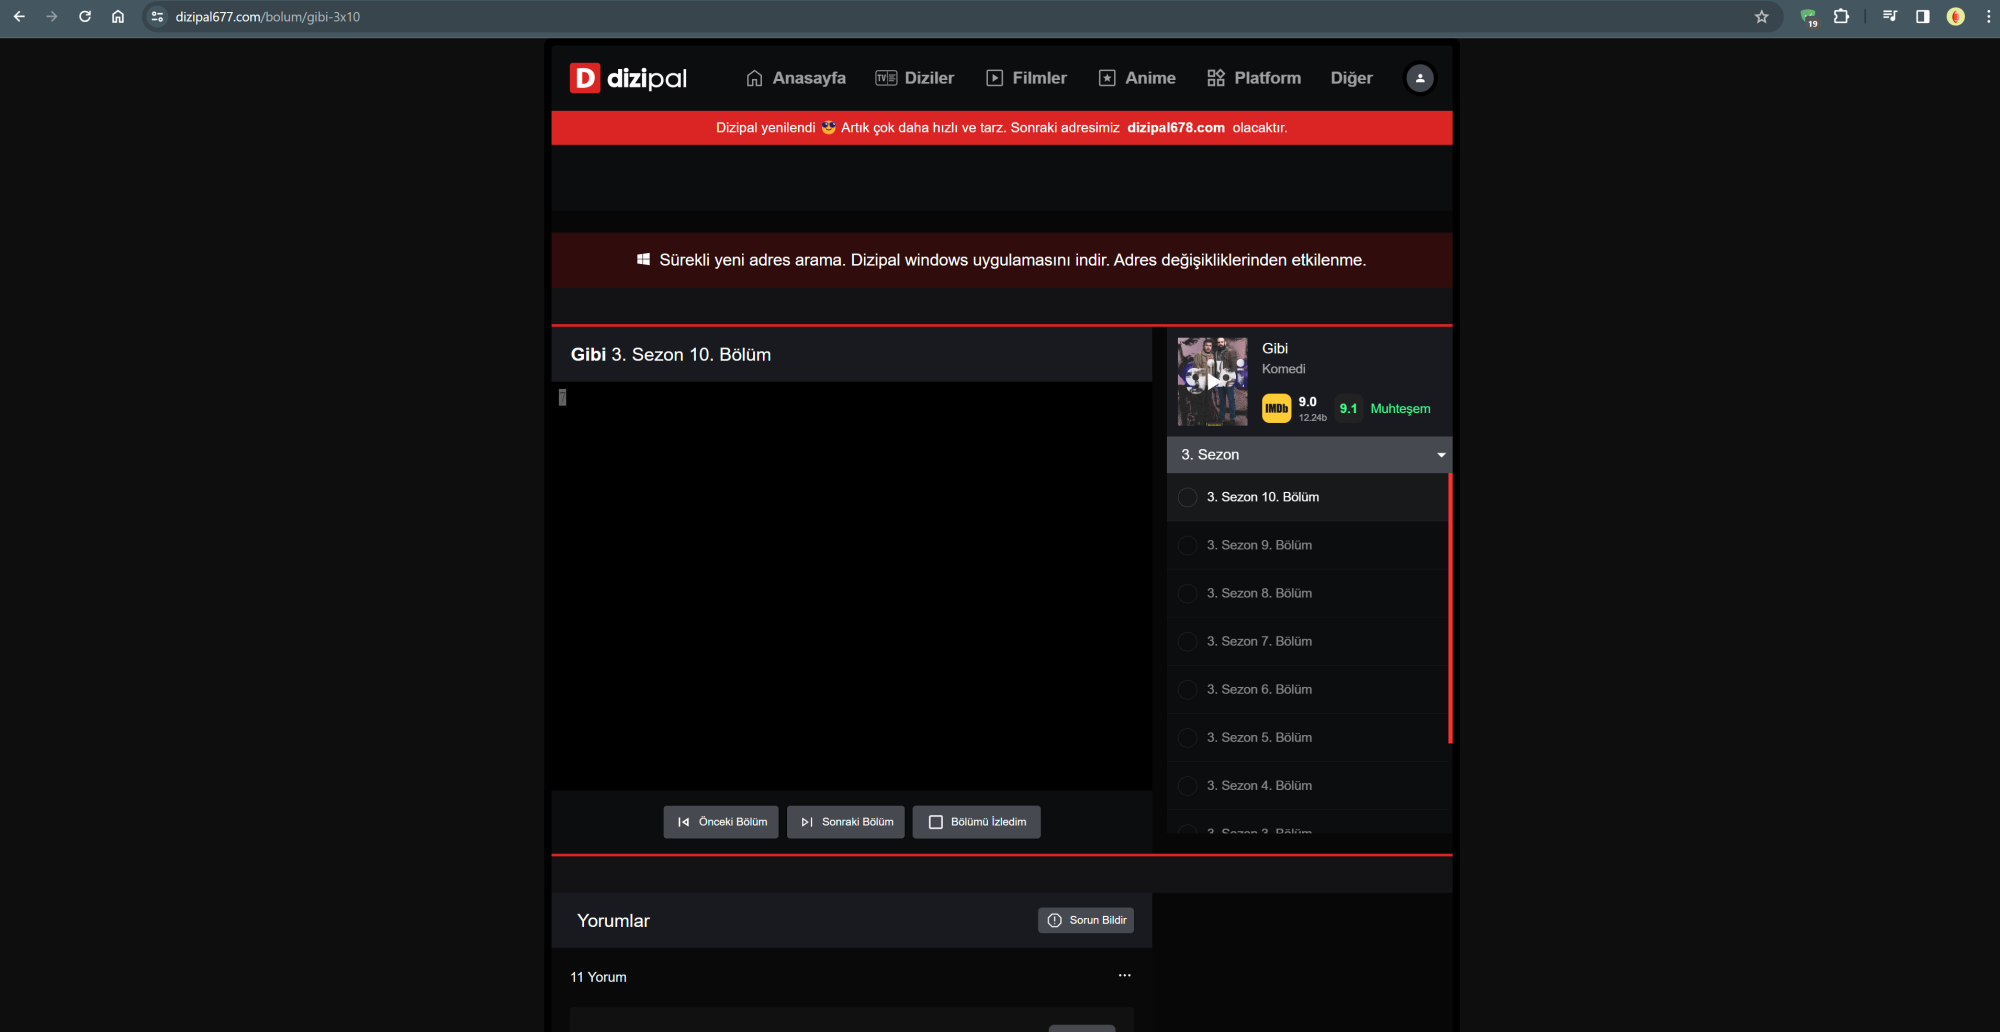Screen dimensions: 2000x1032
Task: Open the browser side panel icon
Action: 1922,17
